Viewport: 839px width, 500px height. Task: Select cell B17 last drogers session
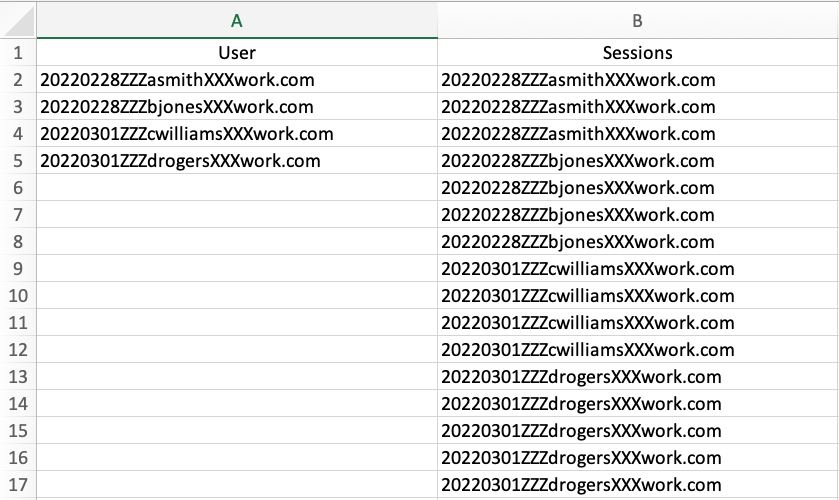[x=581, y=485]
